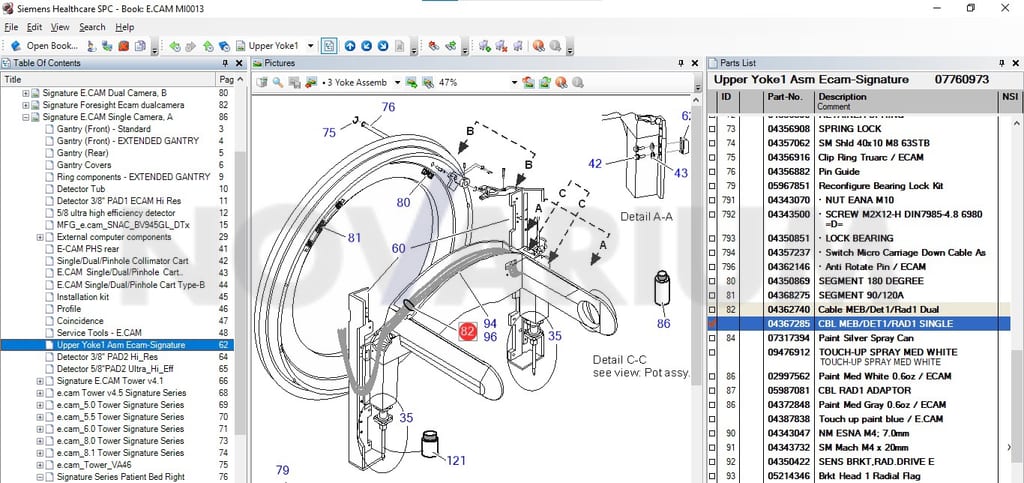Expand the Signature E.CAM Tower v4.1 node
The height and width of the screenshot is (483, 1024).
click(39, 381)
